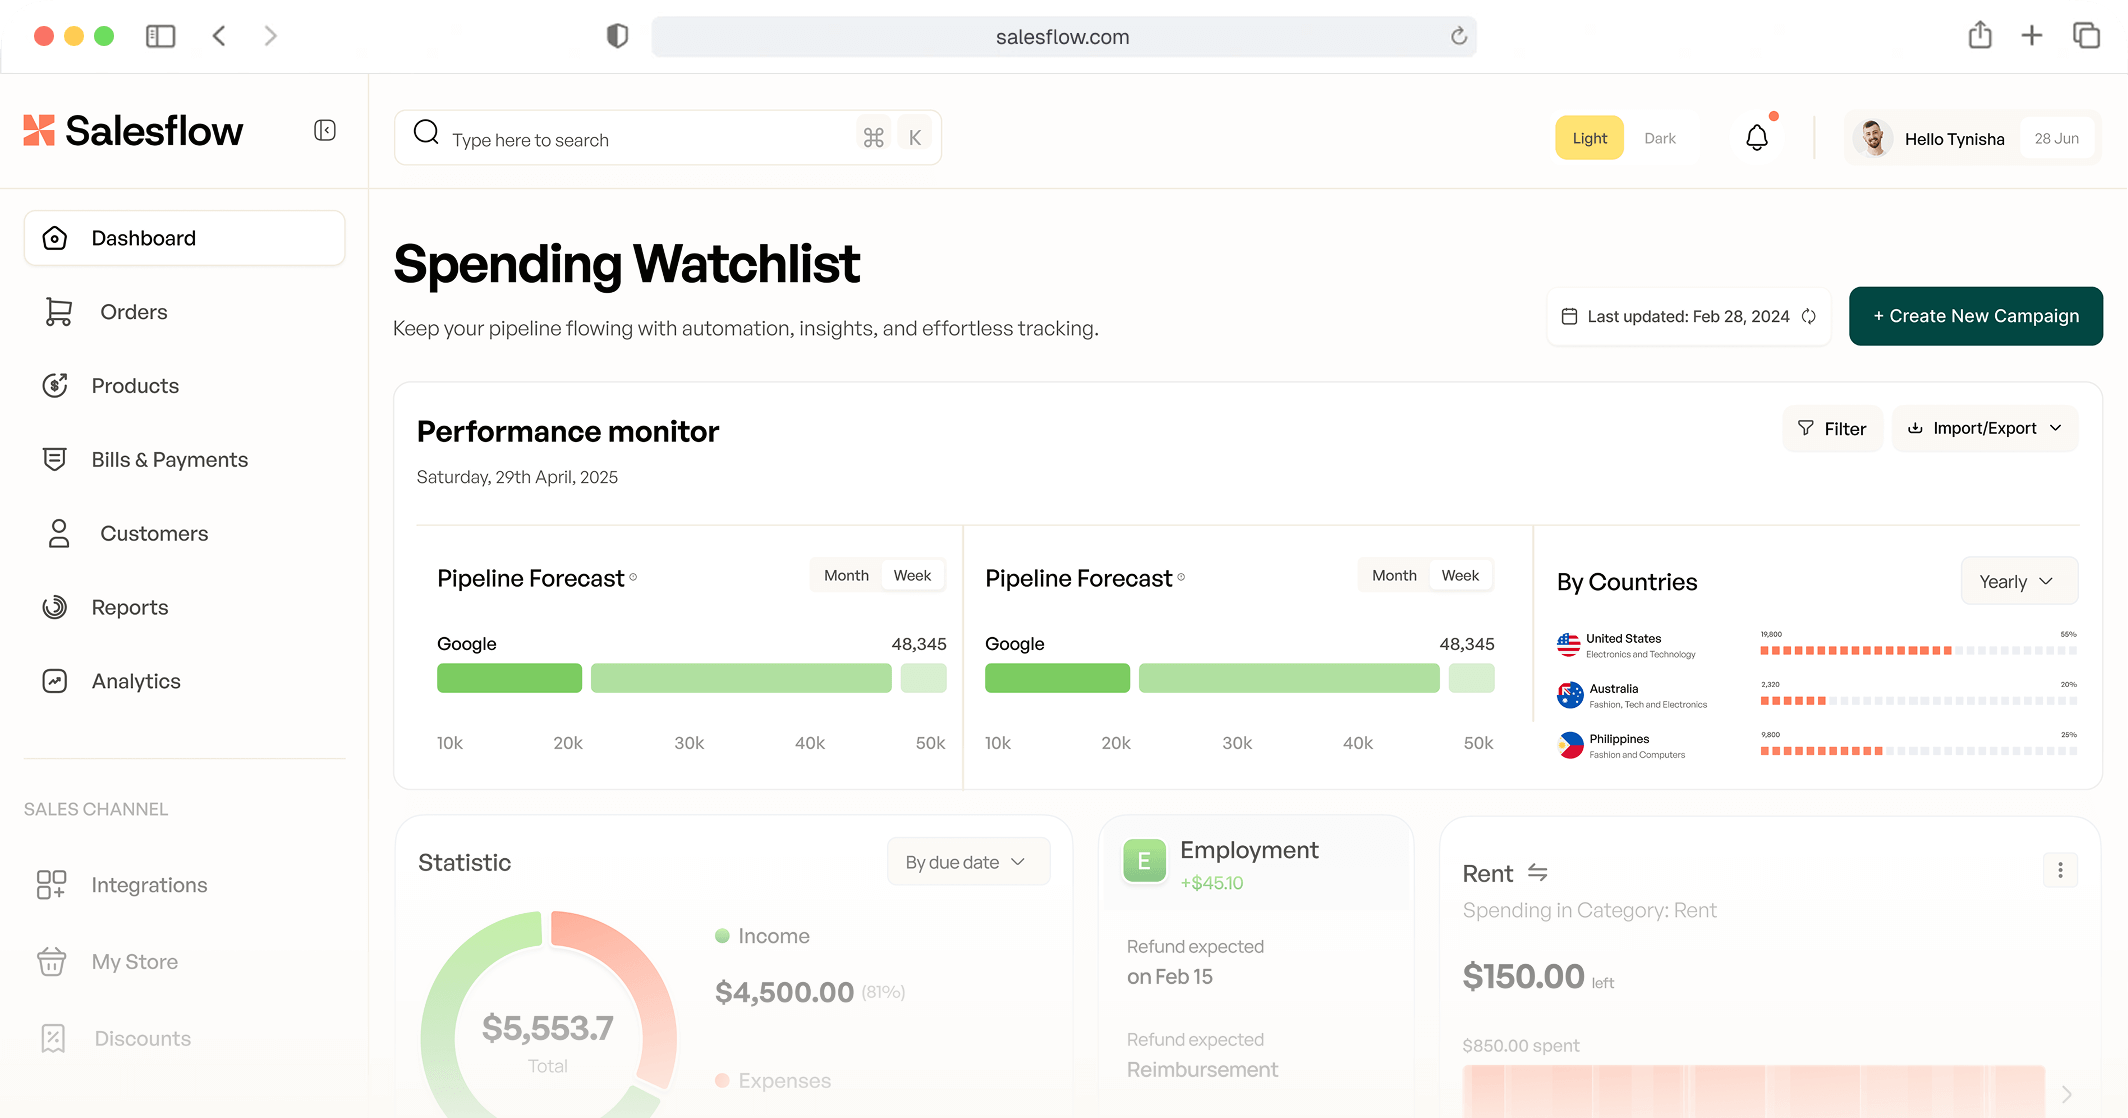Expand the Yearly dropdown

coord(2018,581)
